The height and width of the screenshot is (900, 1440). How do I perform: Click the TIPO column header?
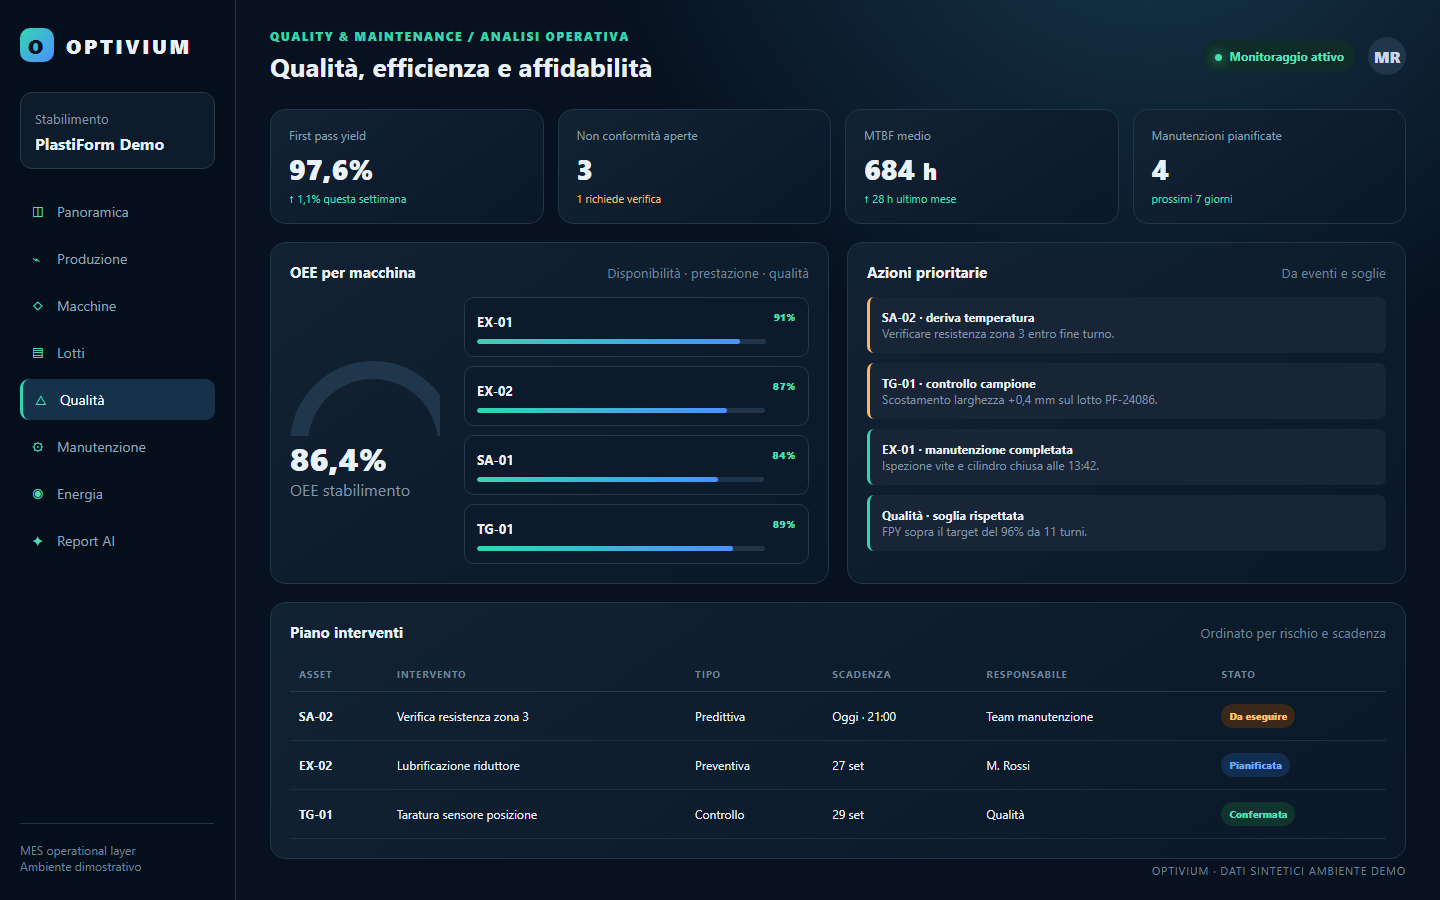point(708,675)
